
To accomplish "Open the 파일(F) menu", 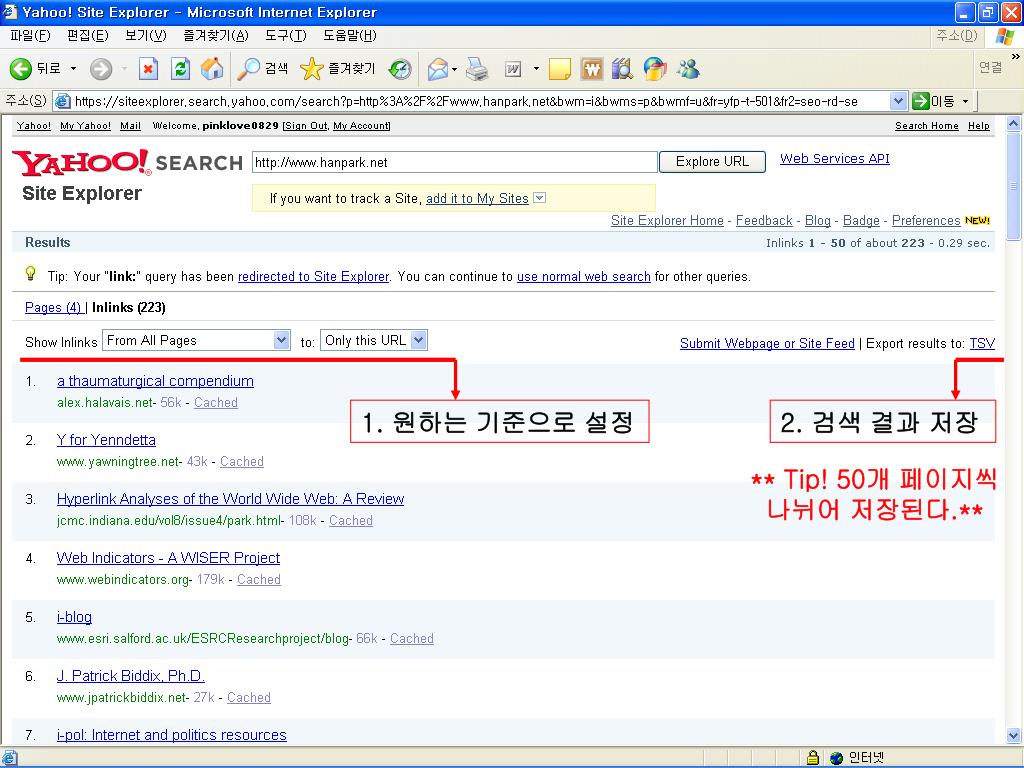I will (x=30, y=35).
